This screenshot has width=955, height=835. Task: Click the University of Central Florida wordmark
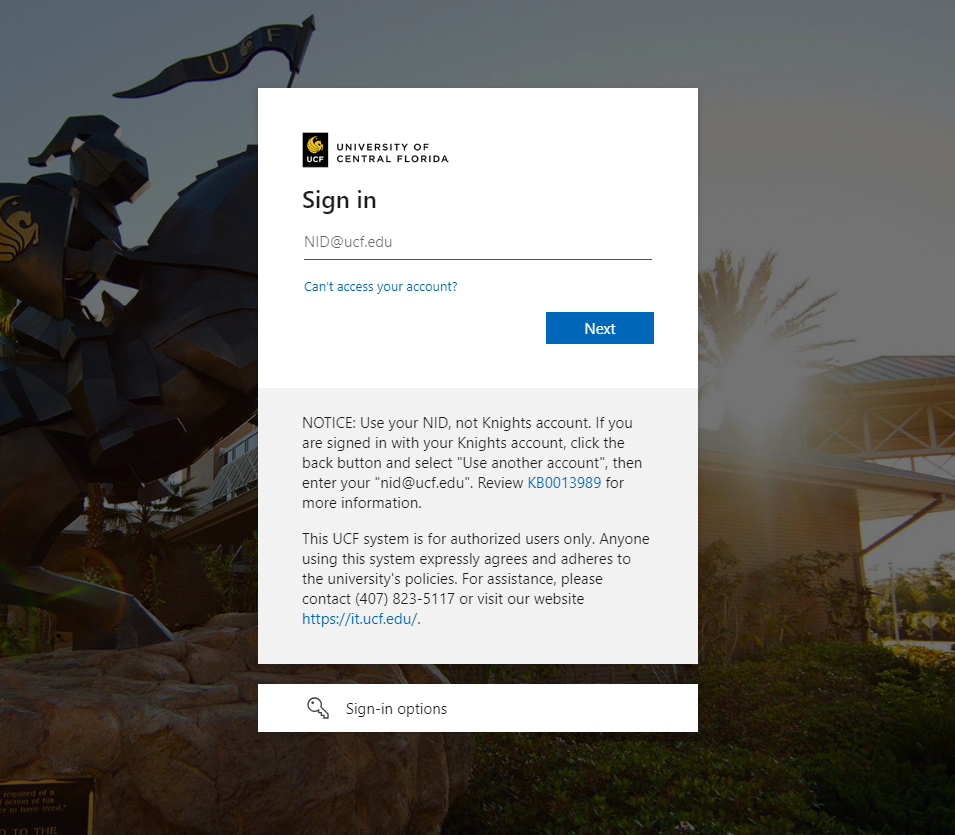(392, 153)
